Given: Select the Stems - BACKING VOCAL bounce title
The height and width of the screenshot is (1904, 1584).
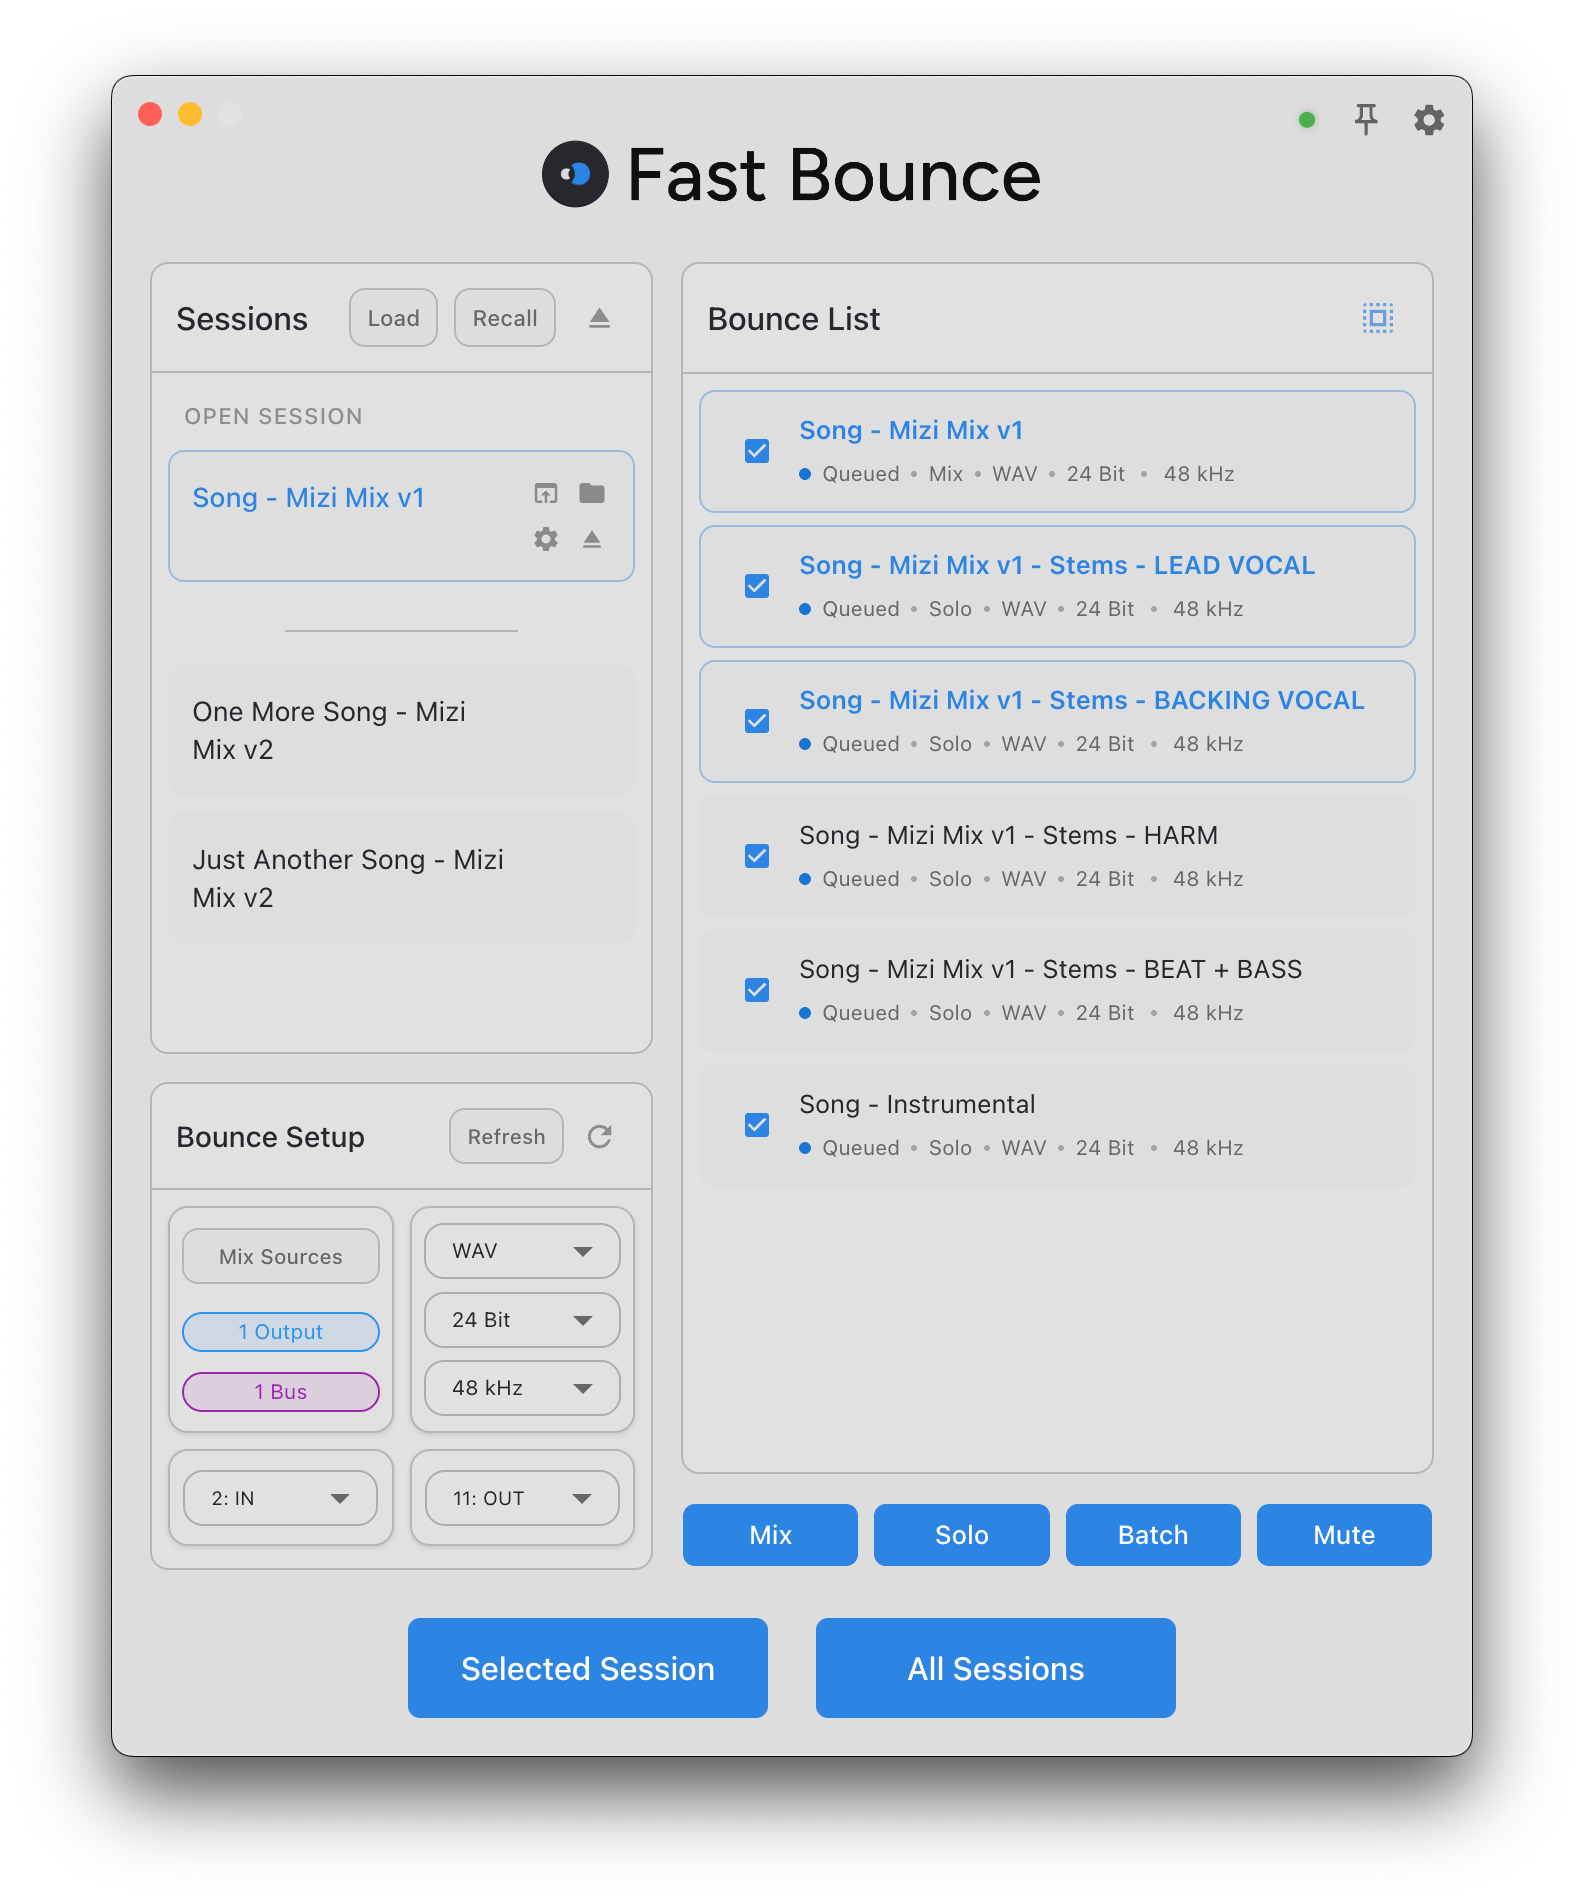Looking at the screenshot, I should point(1082,700).
